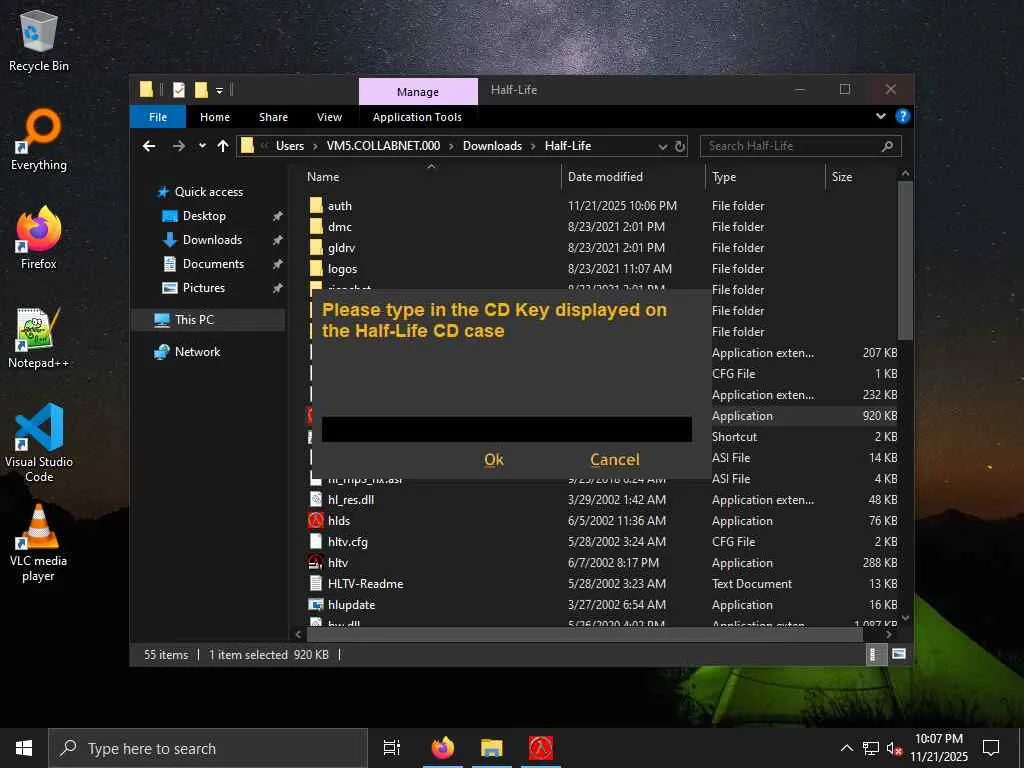1024x768 pixels.
Task: Go up one folder level
Action: (x=223, y=146)
